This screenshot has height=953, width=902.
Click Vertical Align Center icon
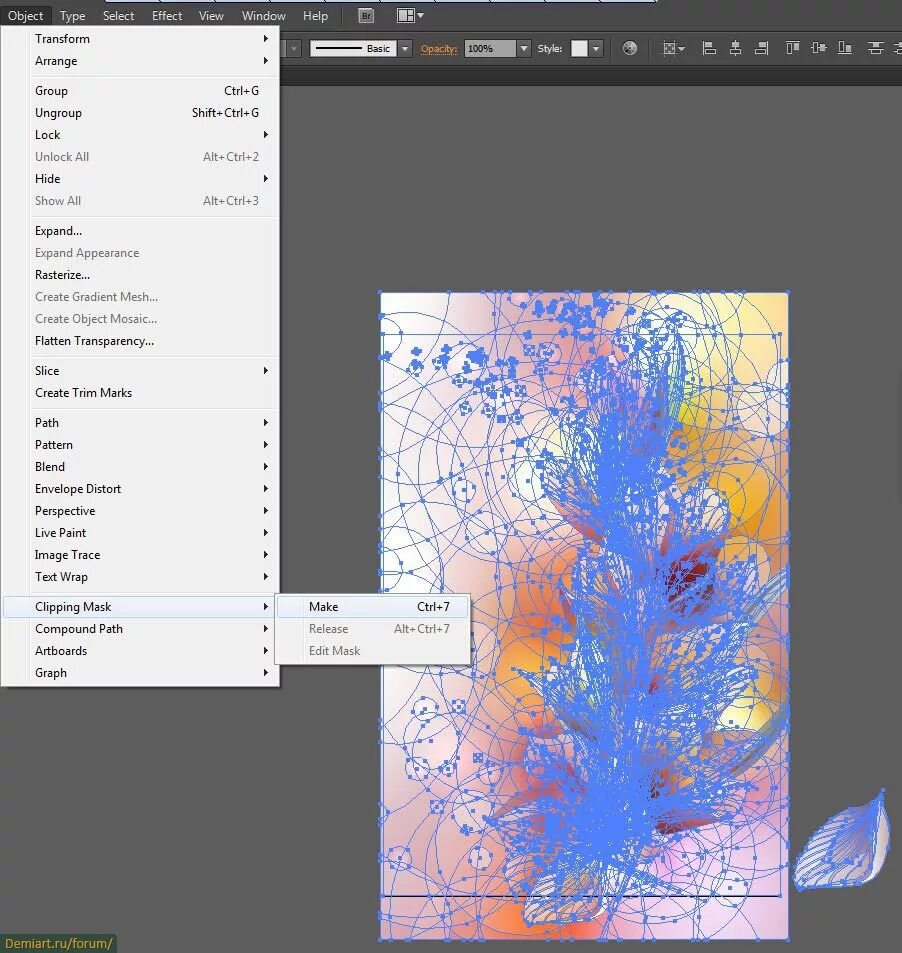819,48
